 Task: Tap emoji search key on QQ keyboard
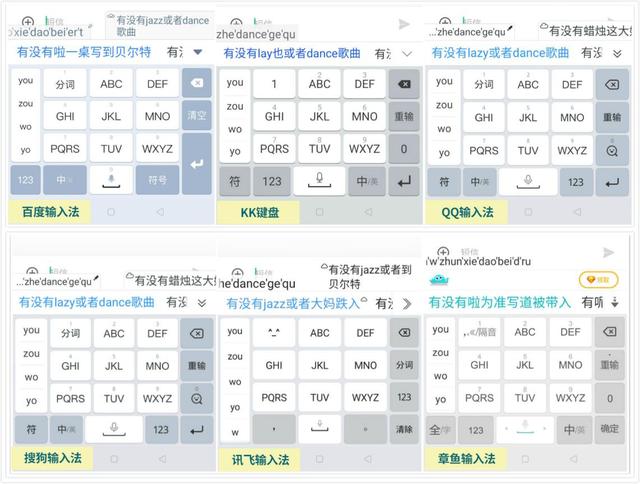coord(612,150)
